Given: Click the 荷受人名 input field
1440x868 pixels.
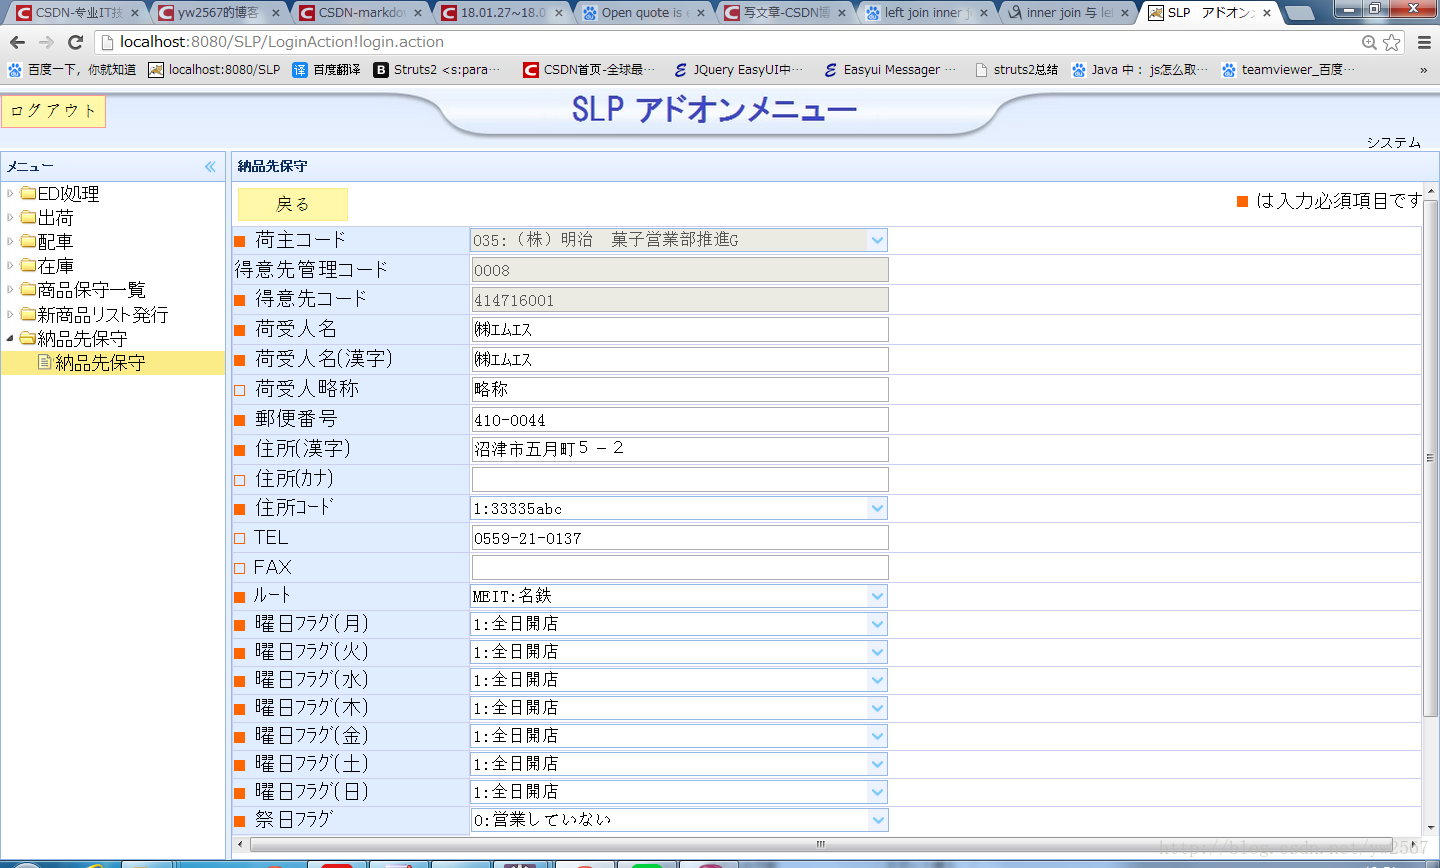Looking at the screenshot, I should click(680, 329).
